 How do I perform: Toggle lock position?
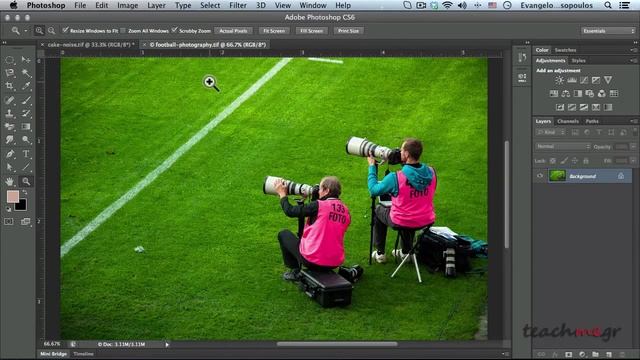(575, 161)
